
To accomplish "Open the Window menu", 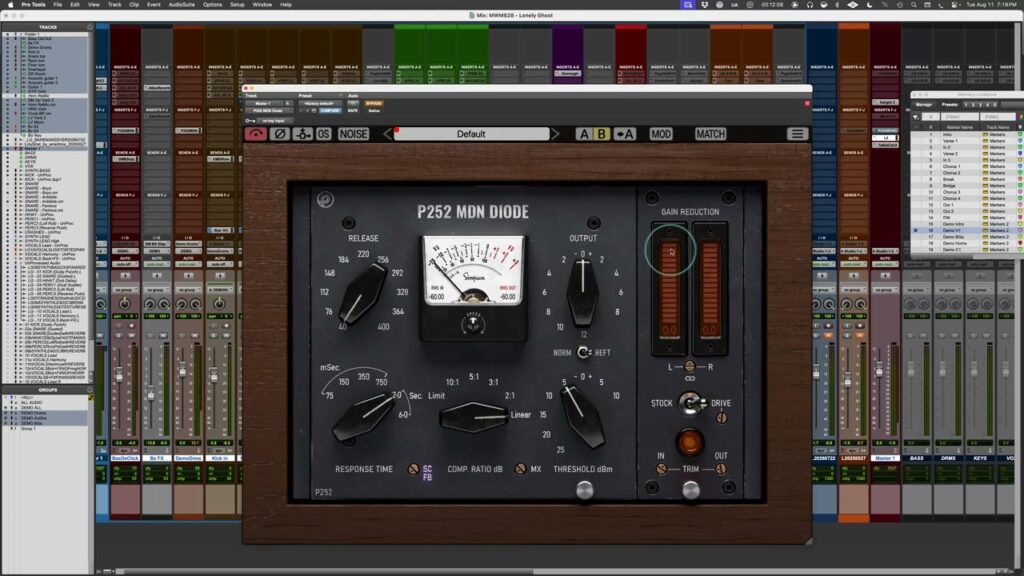I will click(262, 5).
